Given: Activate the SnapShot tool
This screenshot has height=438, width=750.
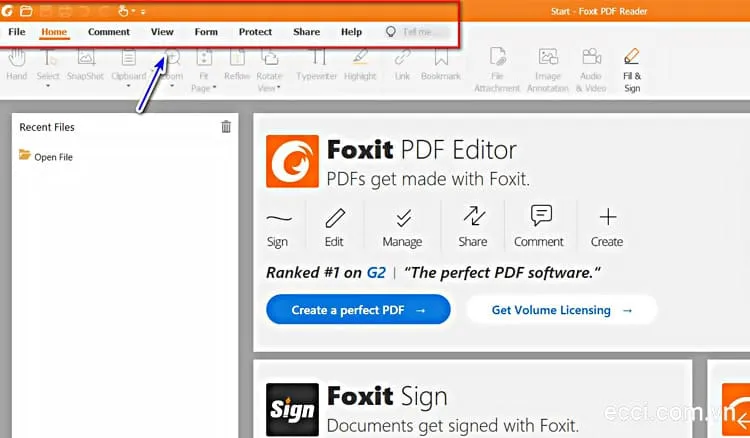Looking at the screenshot, I should pyautogui.click(x=86, y=64).
